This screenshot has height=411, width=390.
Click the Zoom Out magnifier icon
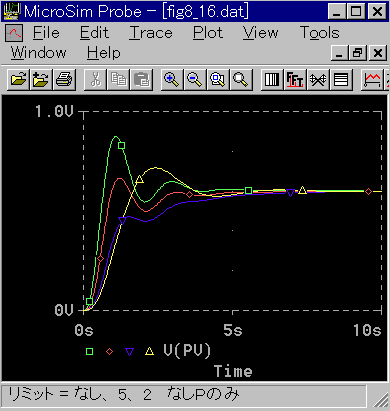195,80
